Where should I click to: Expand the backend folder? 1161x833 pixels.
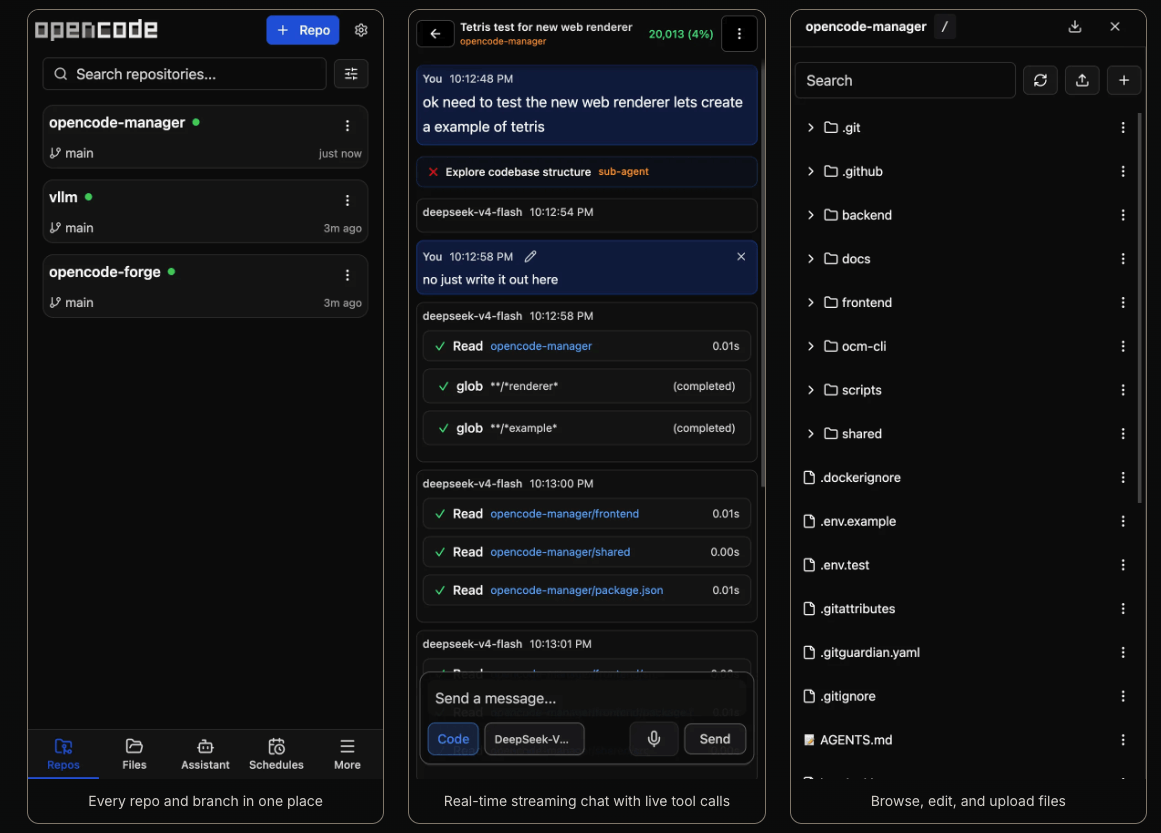pyautogui.click(x=811, y=215)
